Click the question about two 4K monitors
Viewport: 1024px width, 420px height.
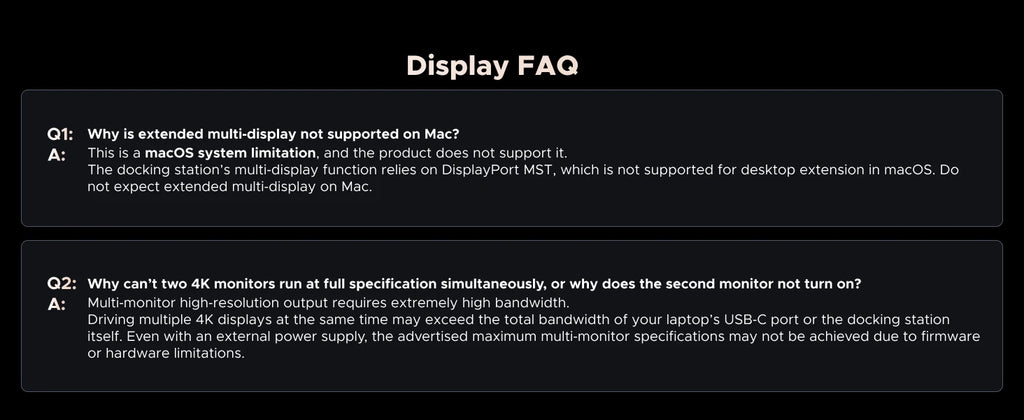474,284
